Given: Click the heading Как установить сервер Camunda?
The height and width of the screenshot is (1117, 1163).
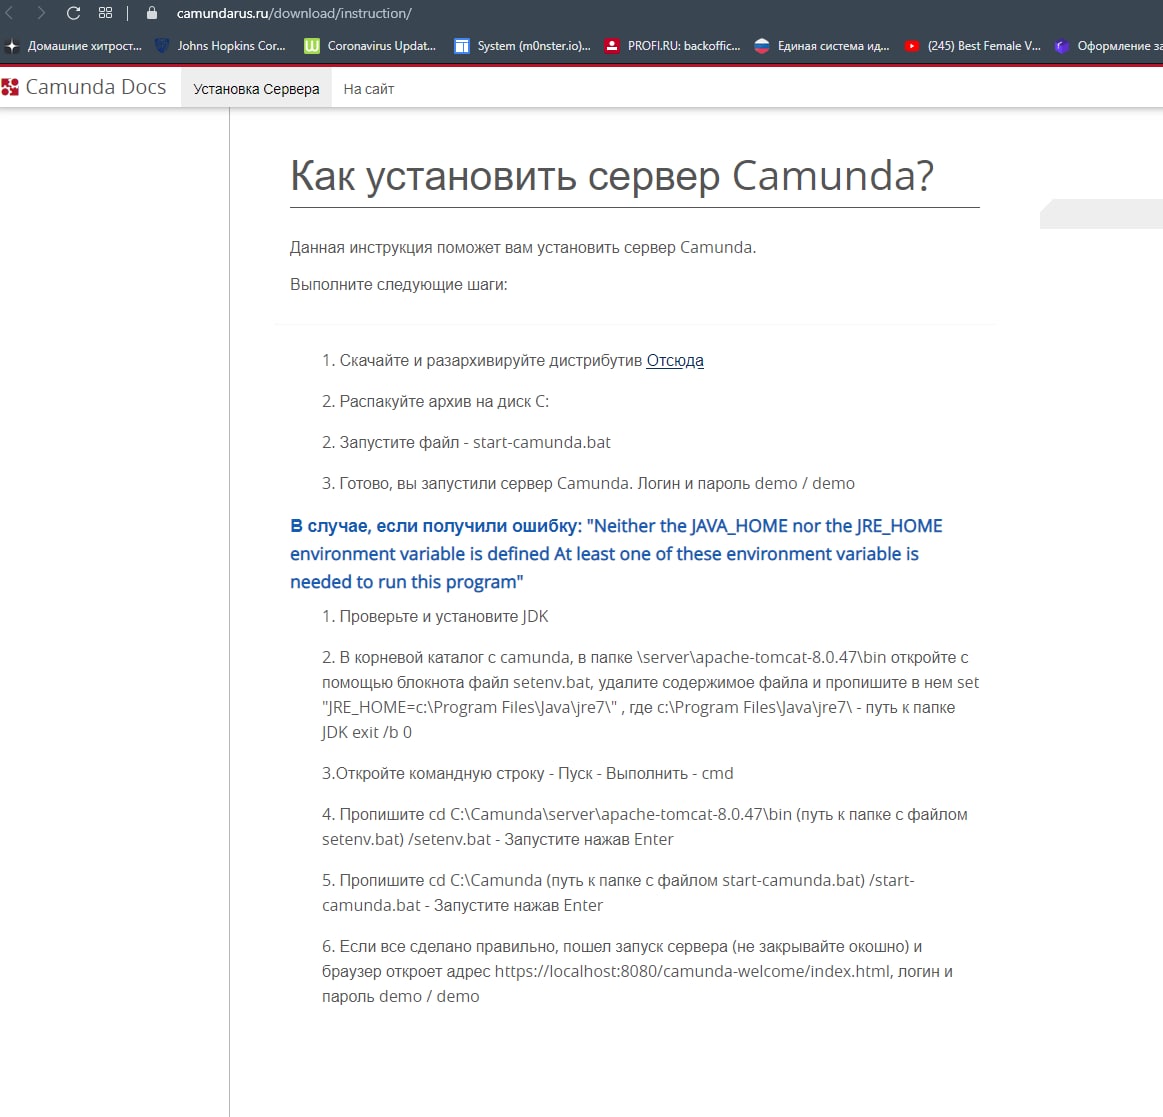Looking at the screenshot, I should (612, 176).
